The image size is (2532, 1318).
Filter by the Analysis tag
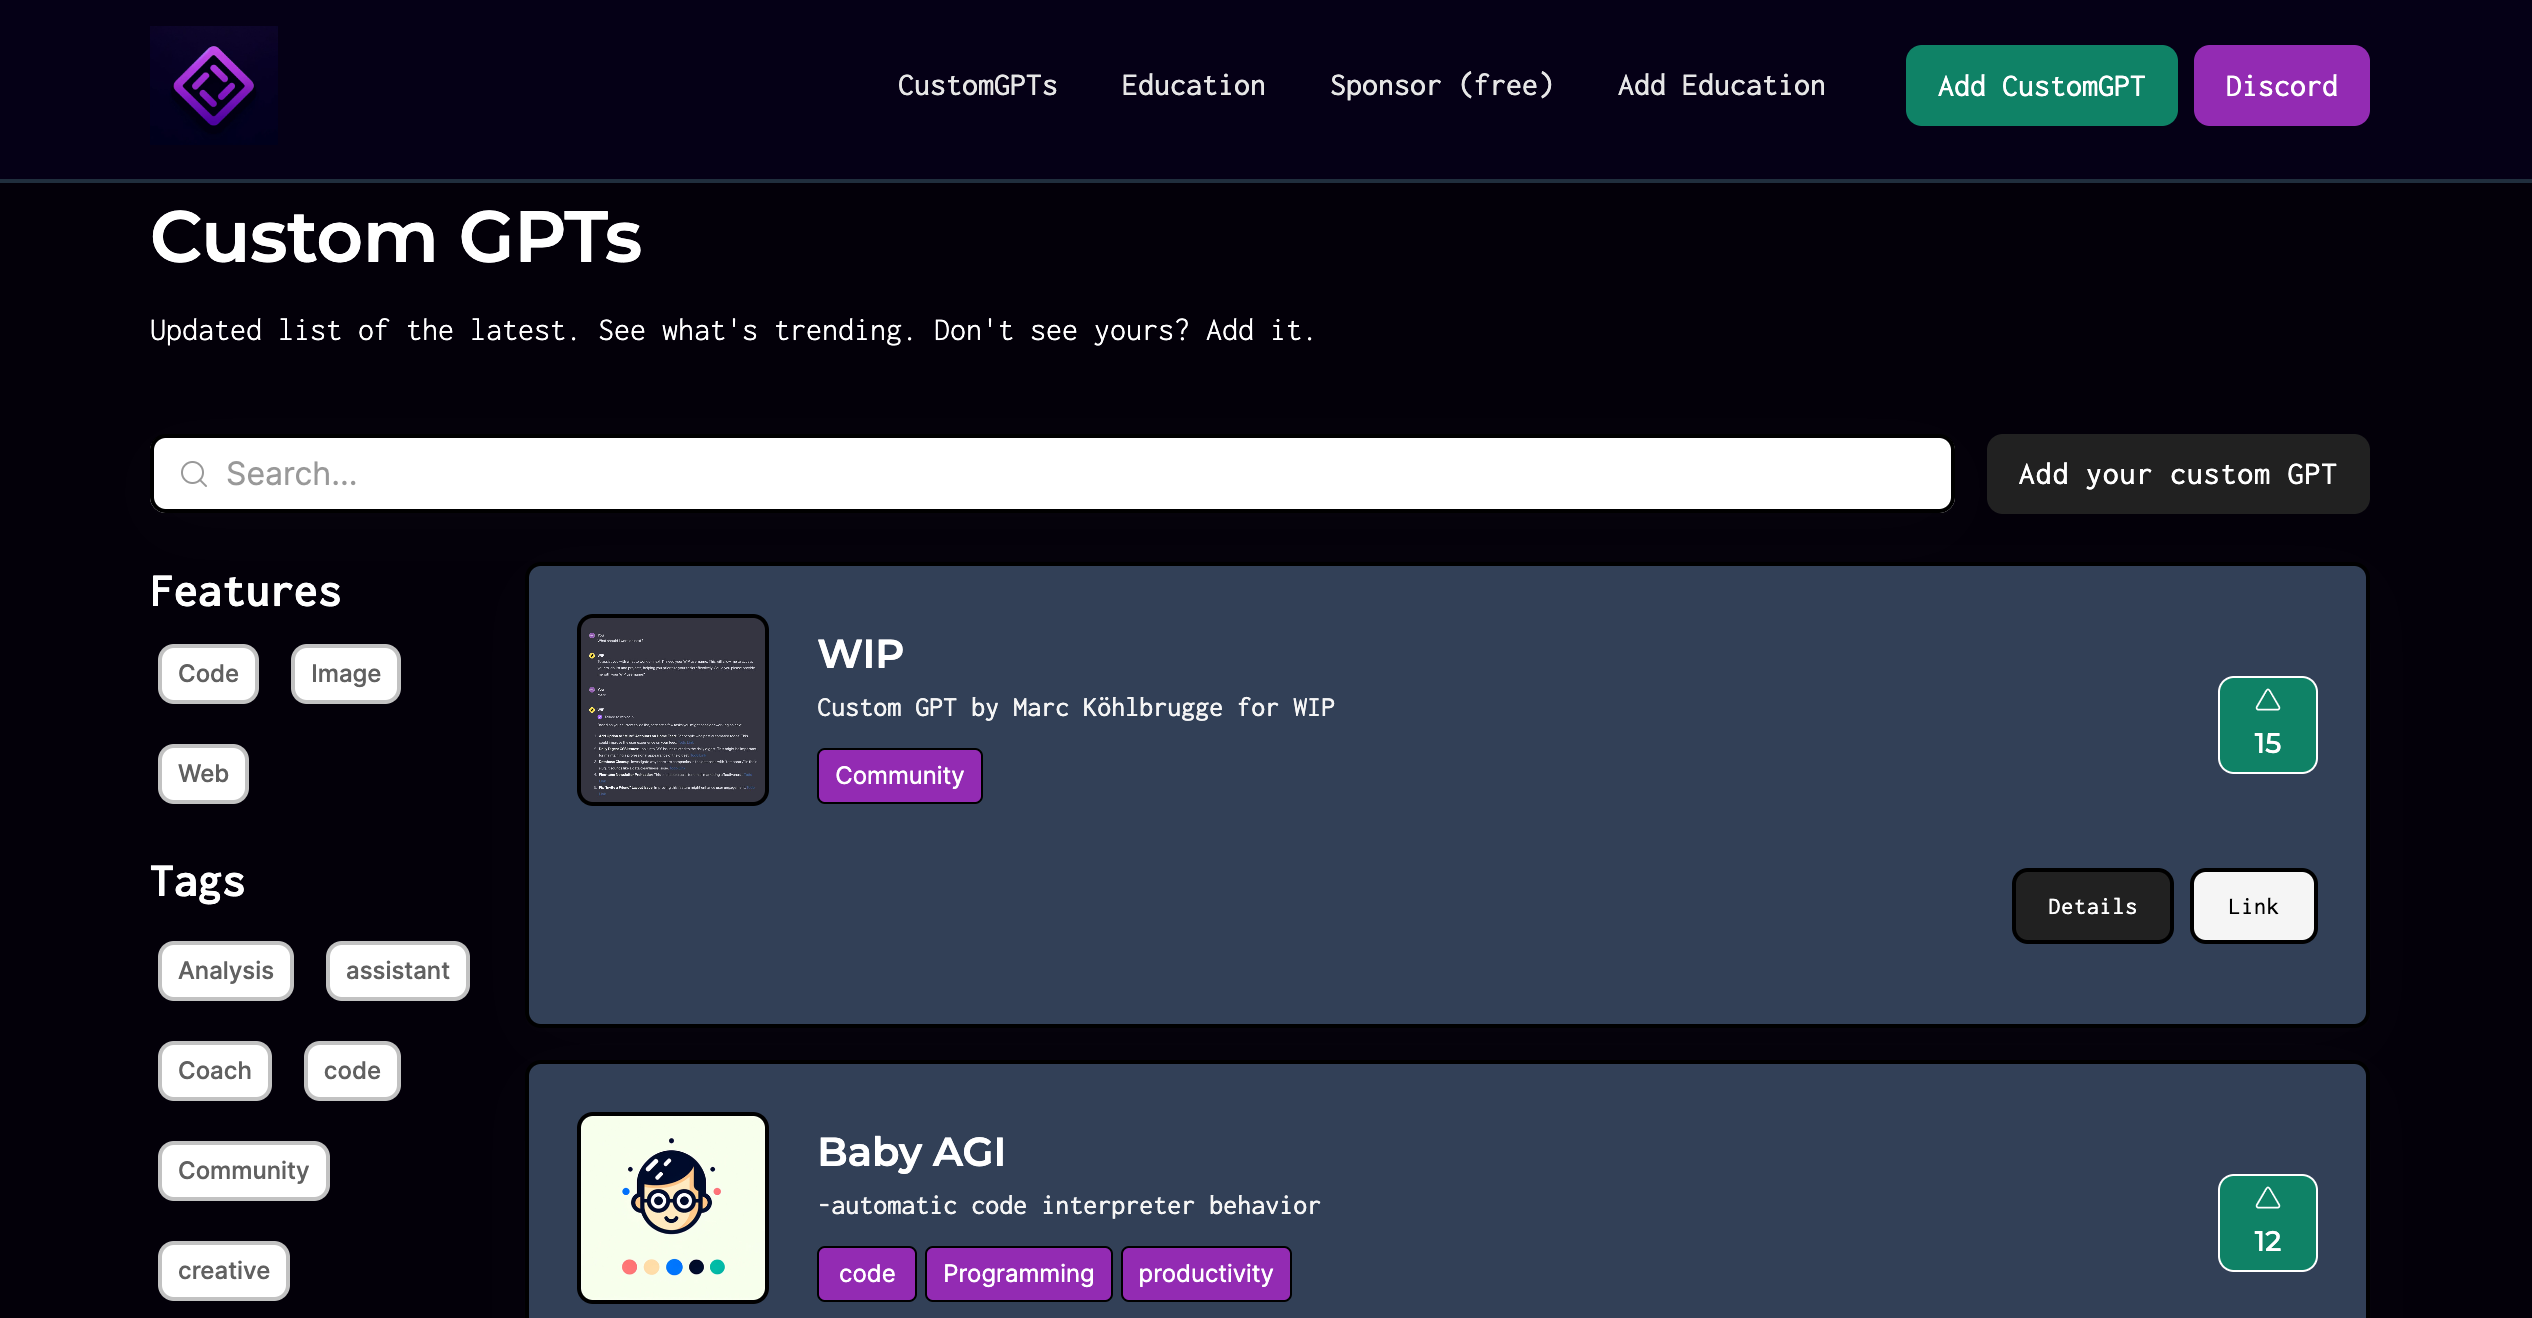226,971
